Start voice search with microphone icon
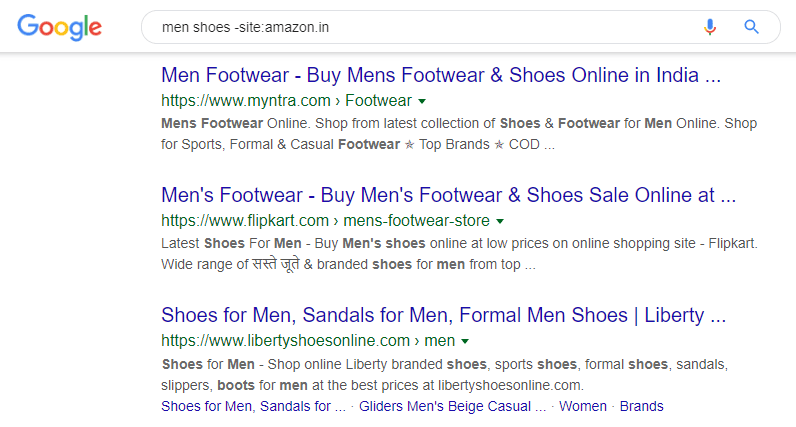Screen dimensions: 796x427 tap(710, 26)
